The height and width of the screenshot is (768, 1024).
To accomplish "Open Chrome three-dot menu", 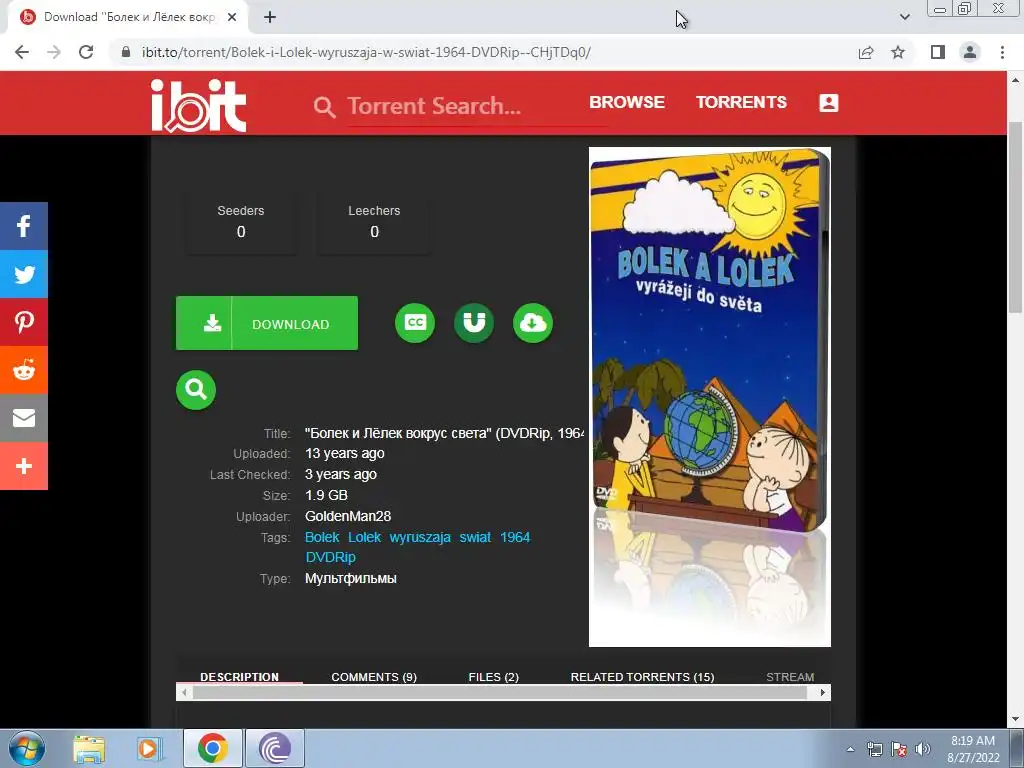I will (1002, 52).
